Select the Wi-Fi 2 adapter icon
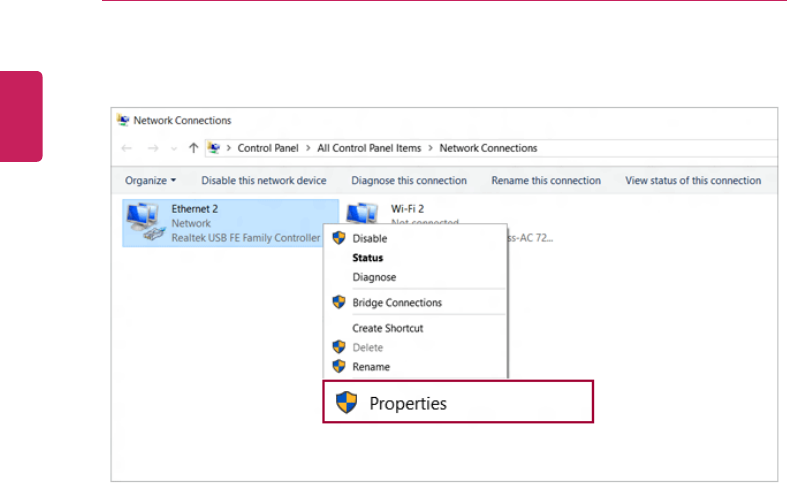The width and height of the screenshot is (790, 504). [363, 213]
